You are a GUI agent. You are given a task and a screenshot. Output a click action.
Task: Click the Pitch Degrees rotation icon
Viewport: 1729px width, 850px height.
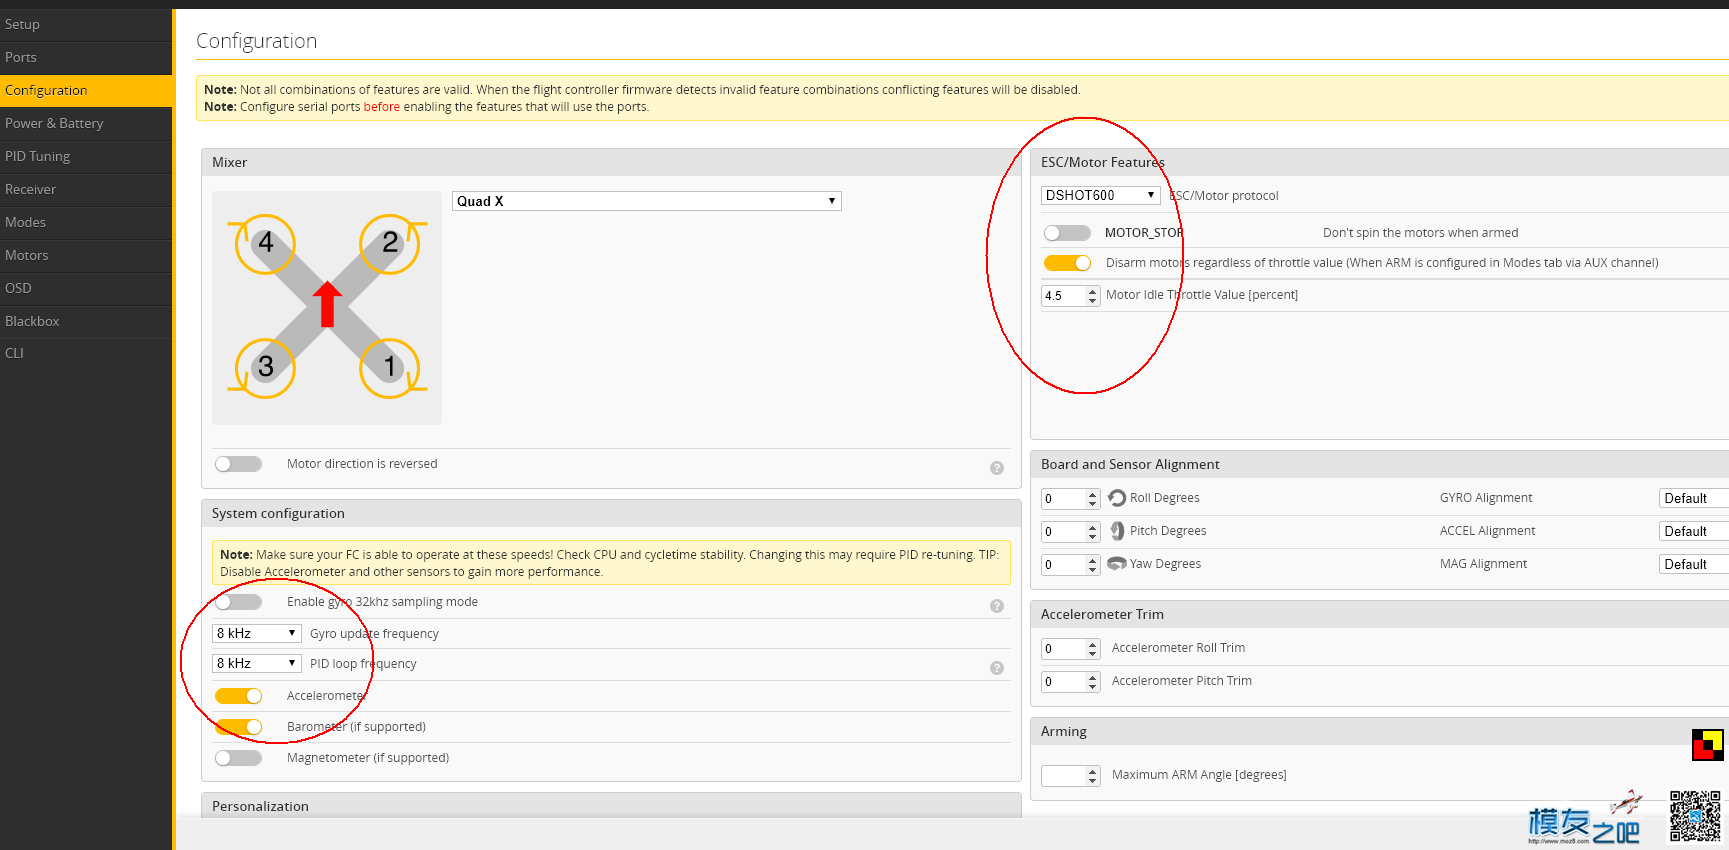[x=1117, y=531]
